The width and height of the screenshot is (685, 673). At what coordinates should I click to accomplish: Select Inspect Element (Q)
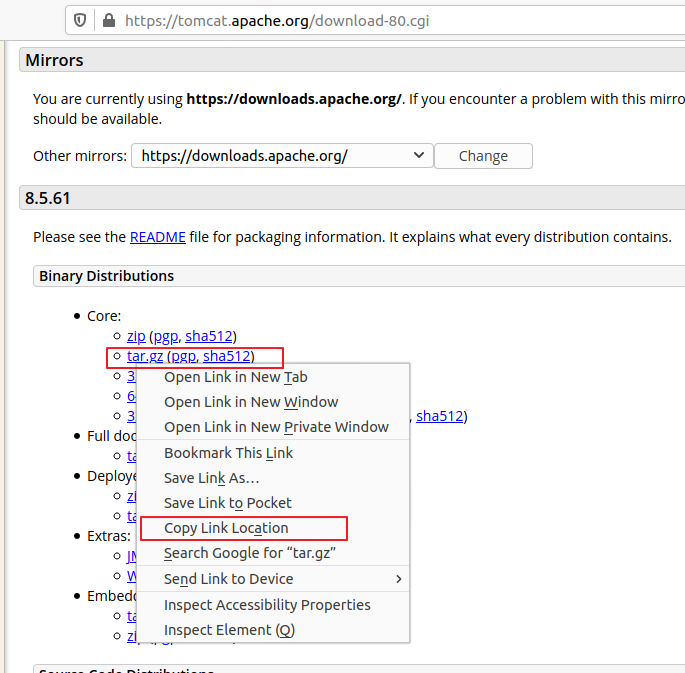point(273,630)
